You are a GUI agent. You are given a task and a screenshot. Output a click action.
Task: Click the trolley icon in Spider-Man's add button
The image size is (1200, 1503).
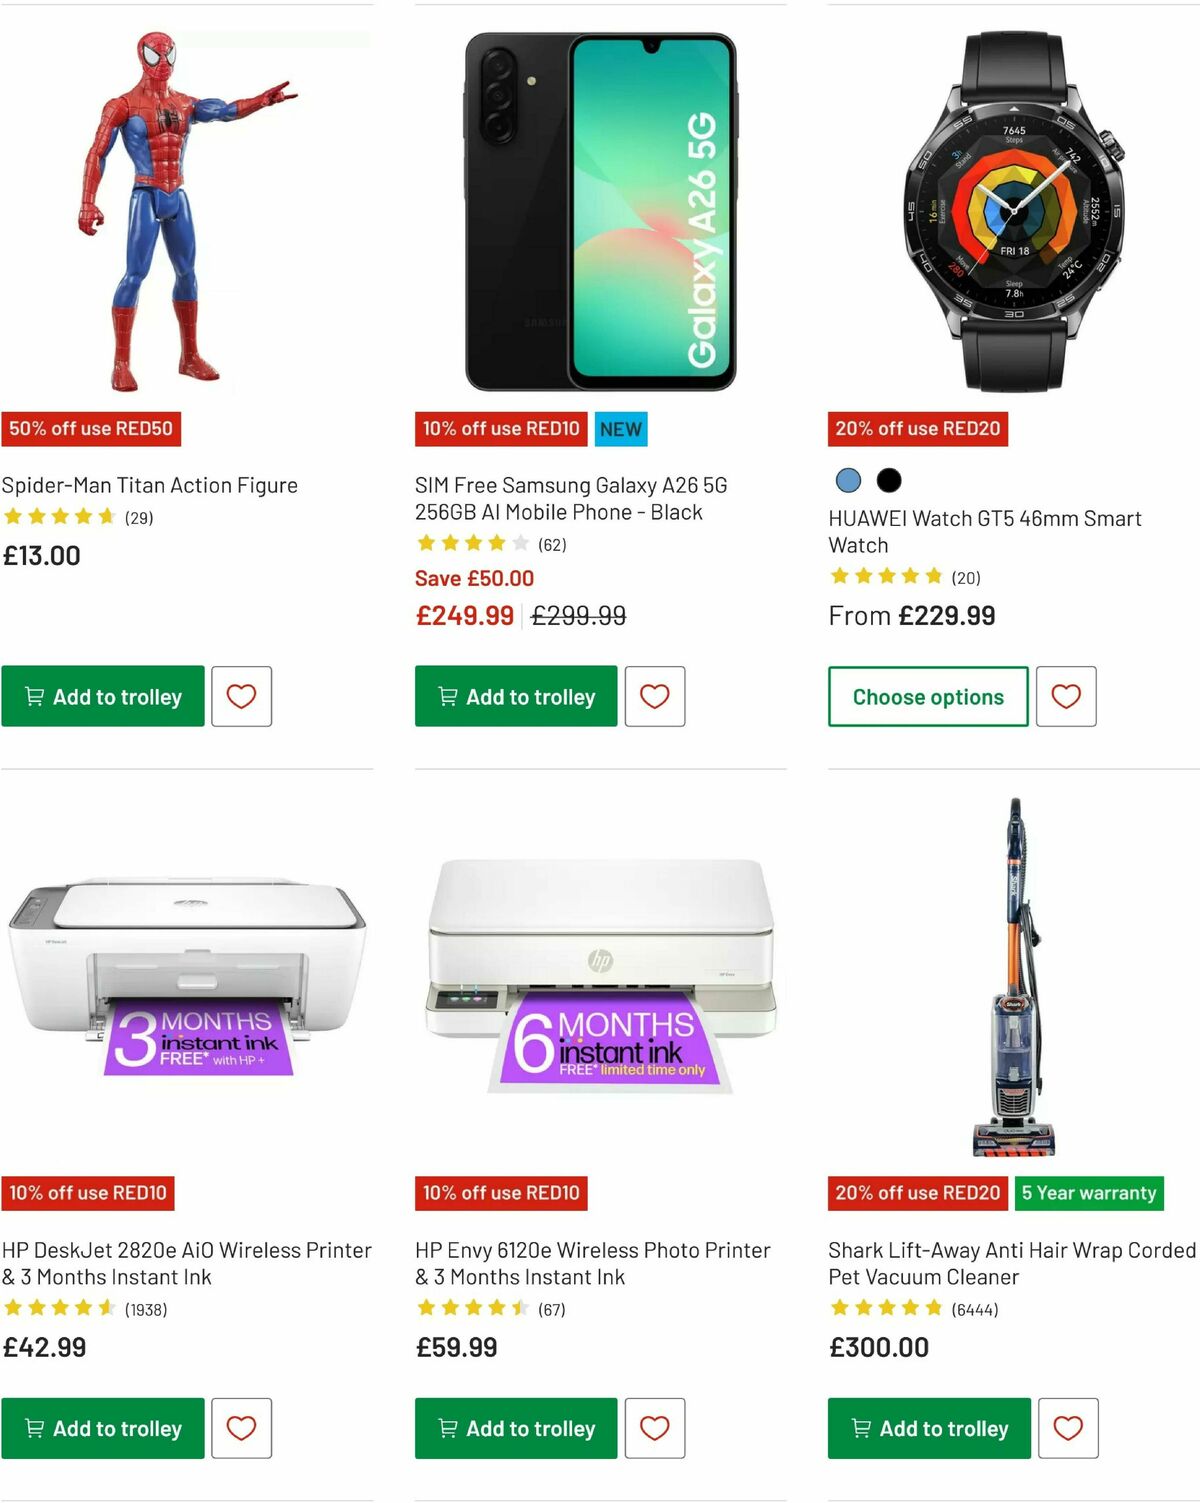(34, 696)
